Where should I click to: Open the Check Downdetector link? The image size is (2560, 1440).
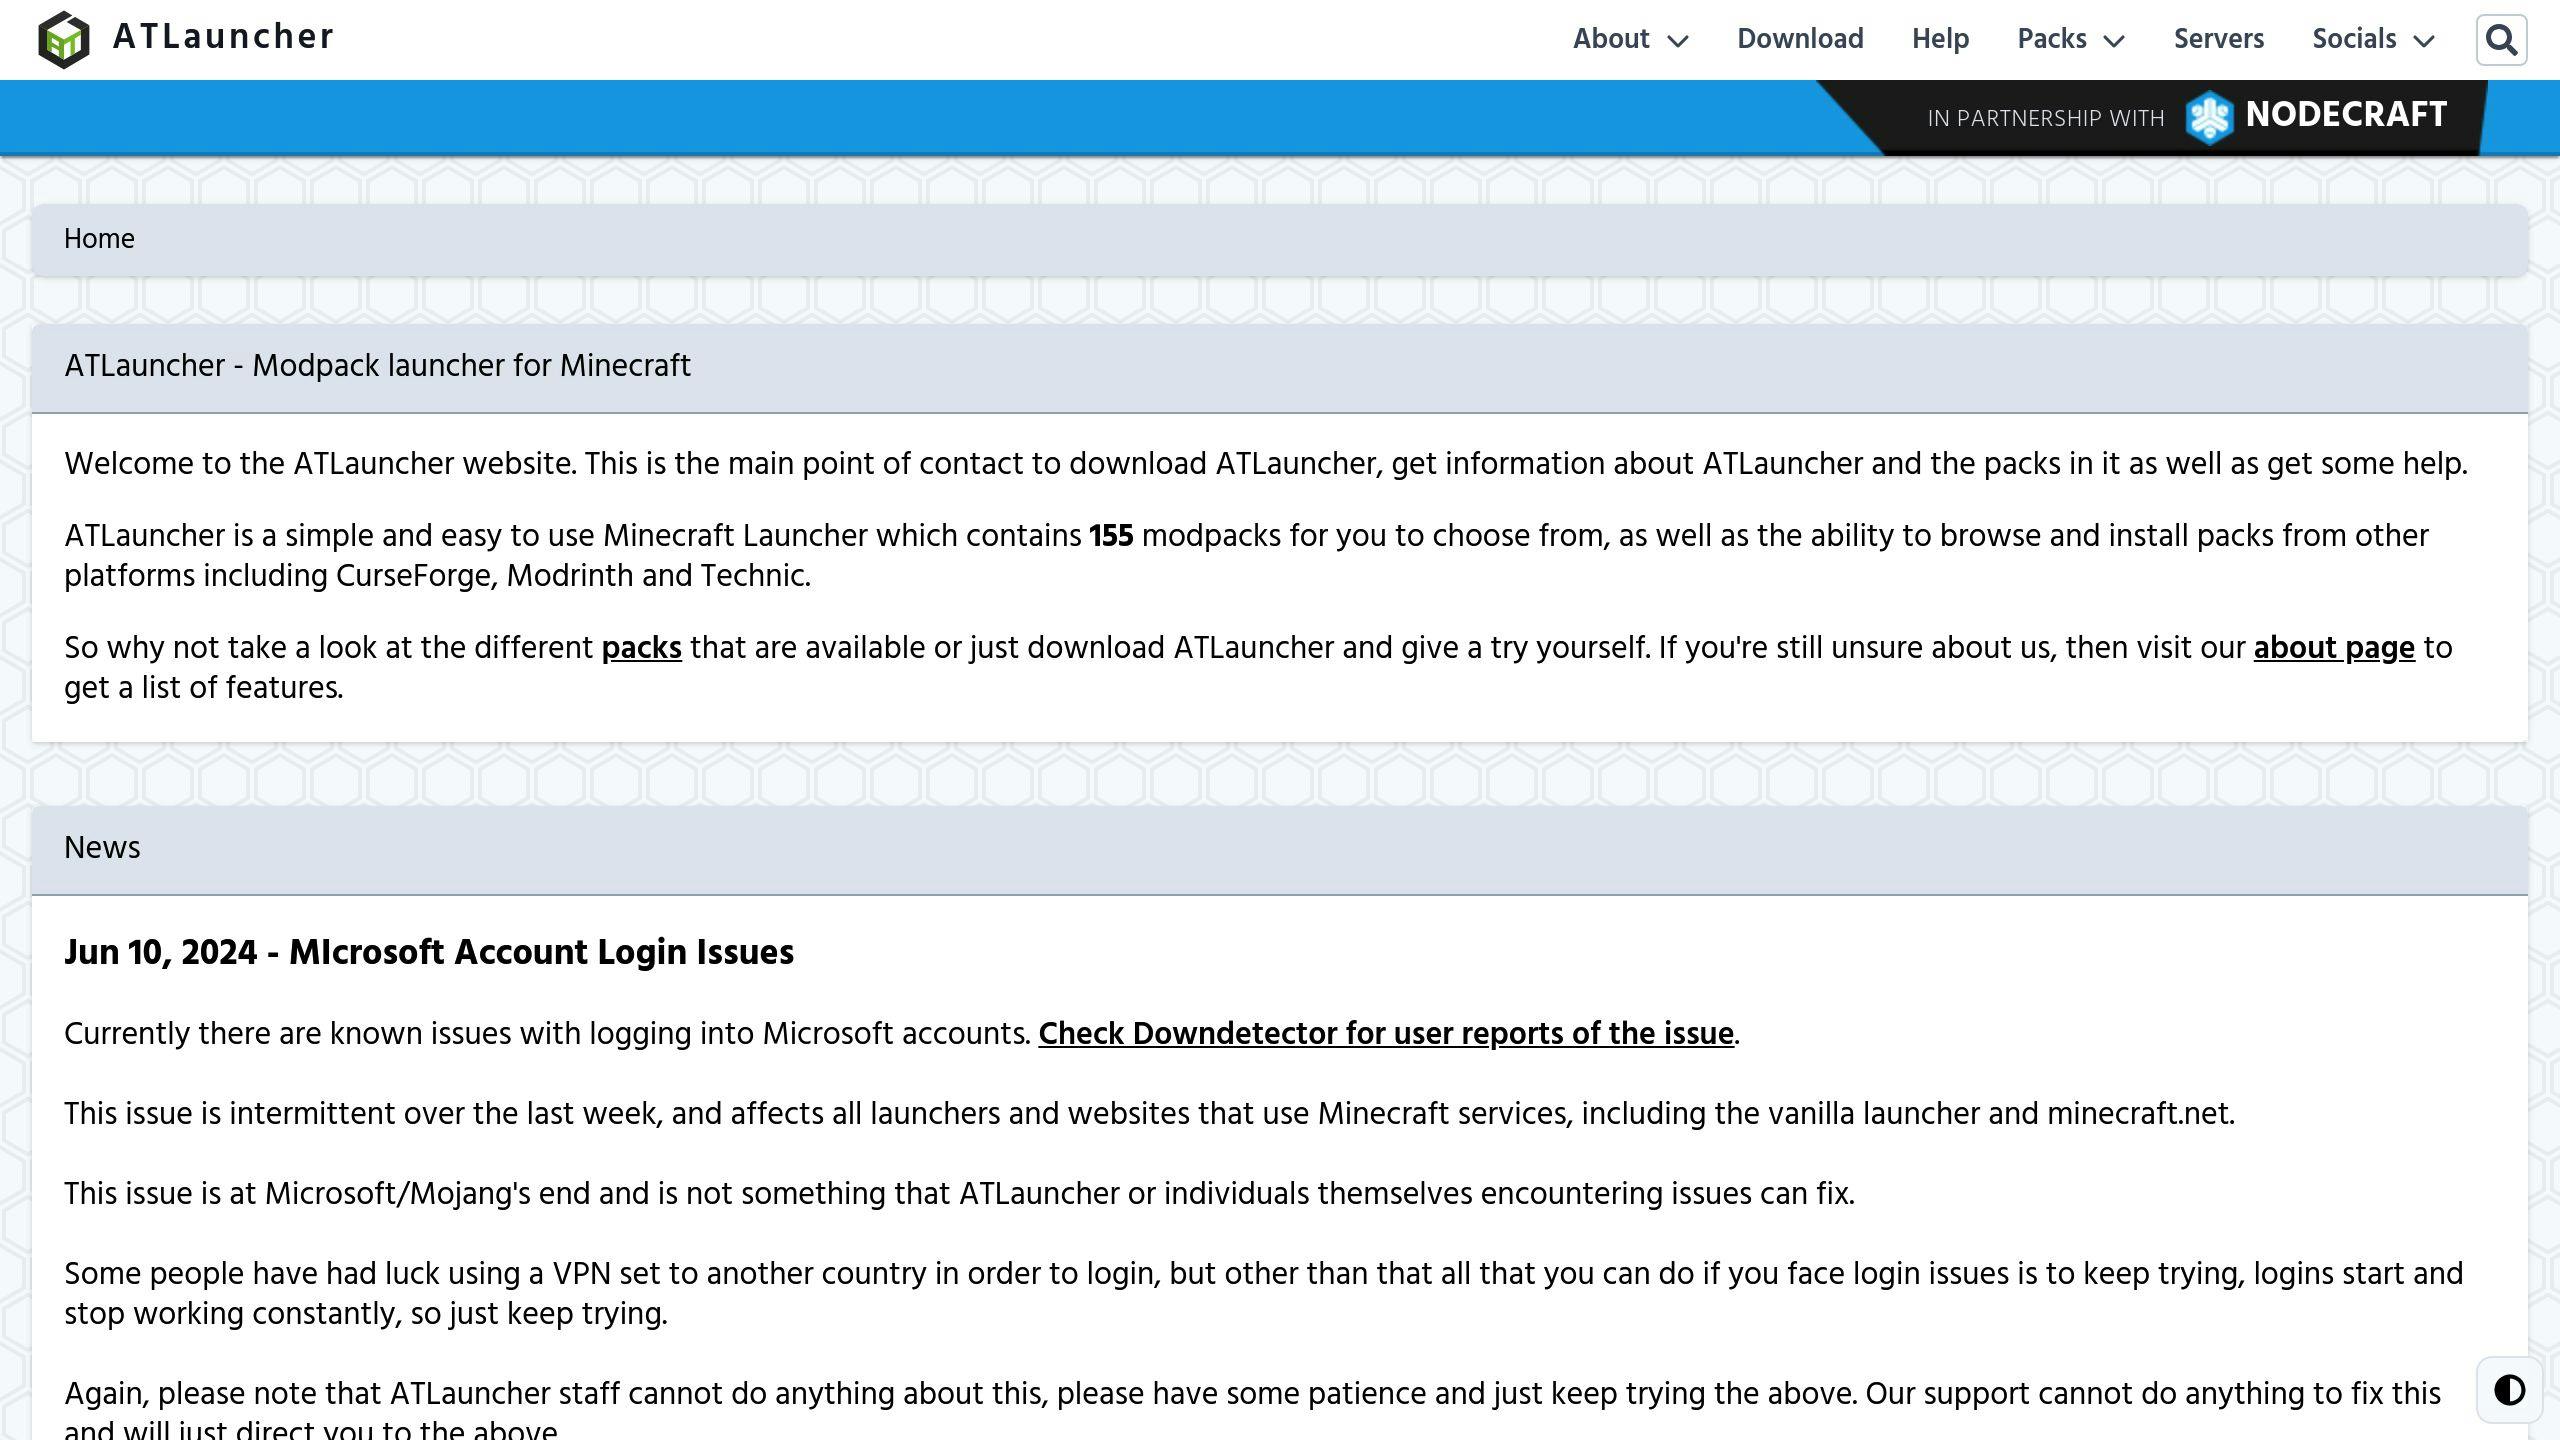click(1385, 1034)
